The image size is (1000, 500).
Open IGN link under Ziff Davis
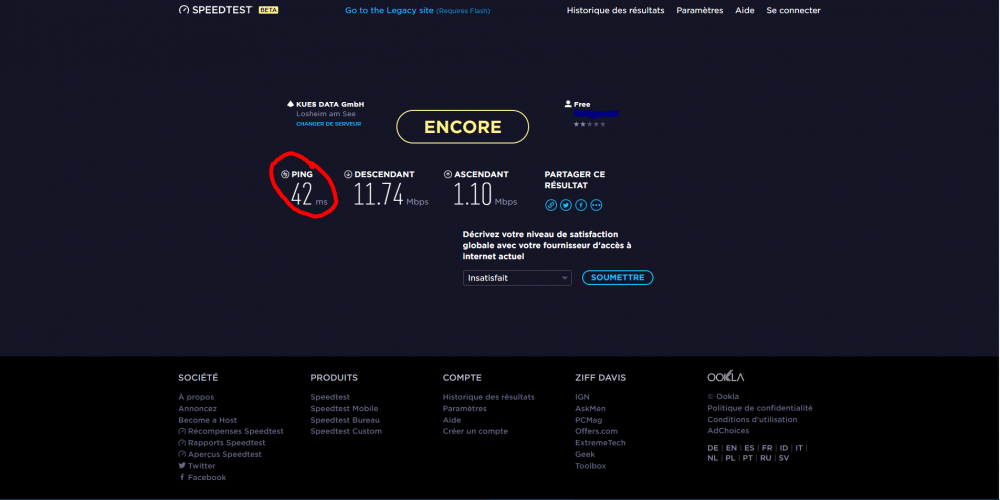tap(582, 397)
